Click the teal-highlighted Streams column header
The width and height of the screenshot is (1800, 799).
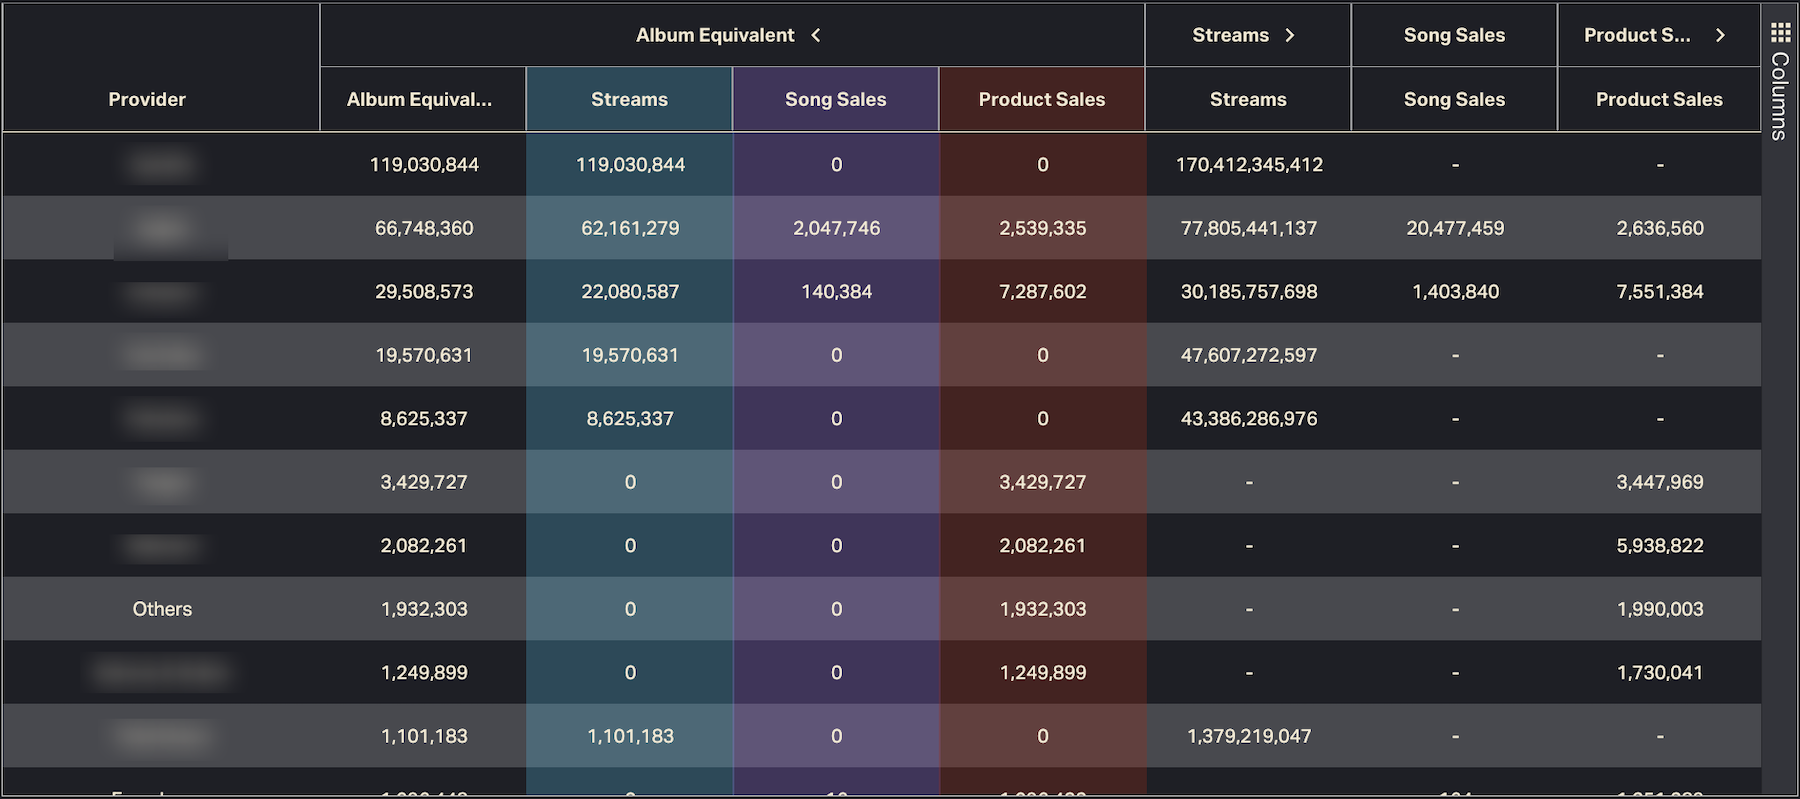point(629,99)
